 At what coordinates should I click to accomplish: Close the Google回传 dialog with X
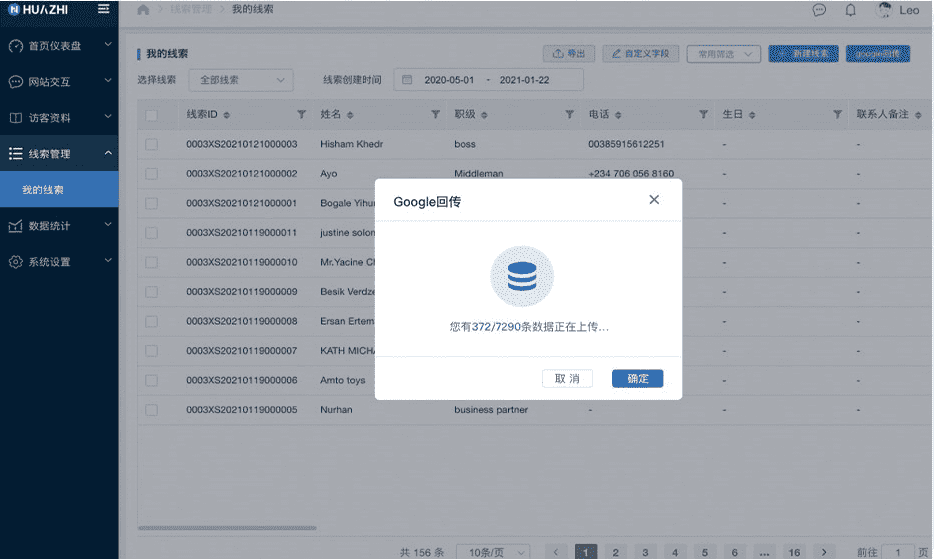(x=654, y=200)
